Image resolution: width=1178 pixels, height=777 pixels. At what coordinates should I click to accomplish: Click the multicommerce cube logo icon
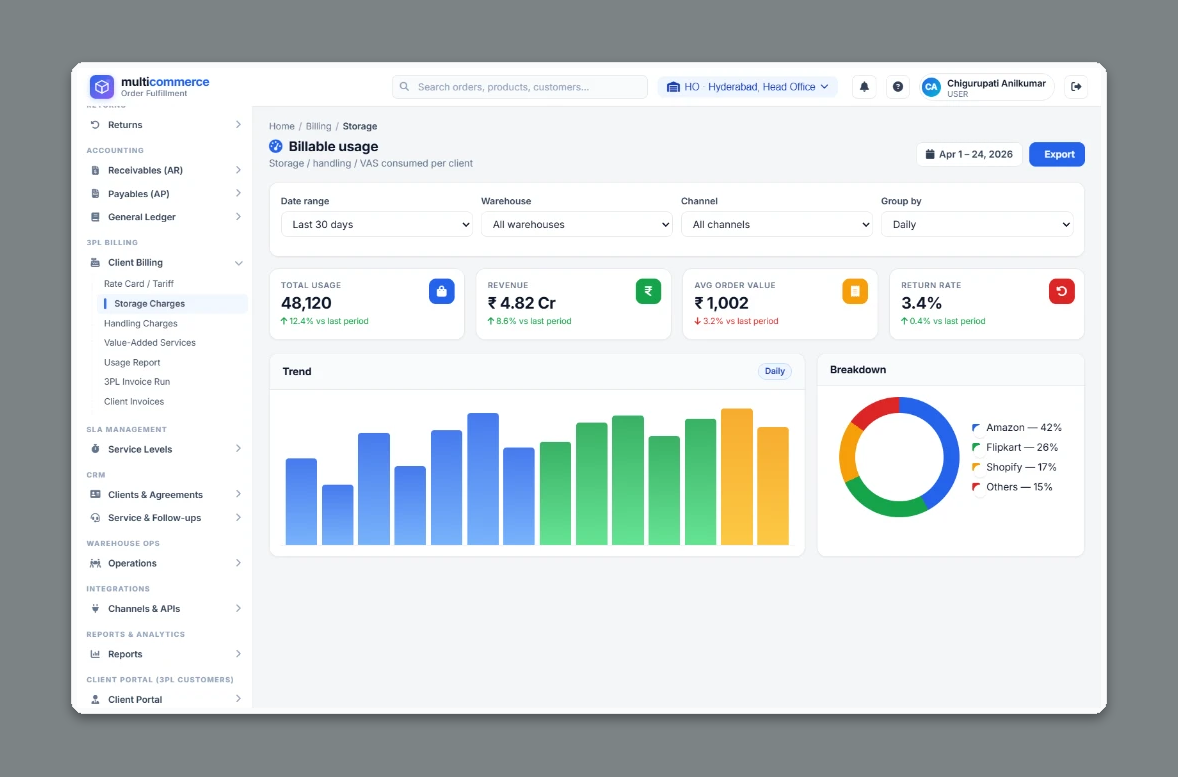click(x=102, y=87)
